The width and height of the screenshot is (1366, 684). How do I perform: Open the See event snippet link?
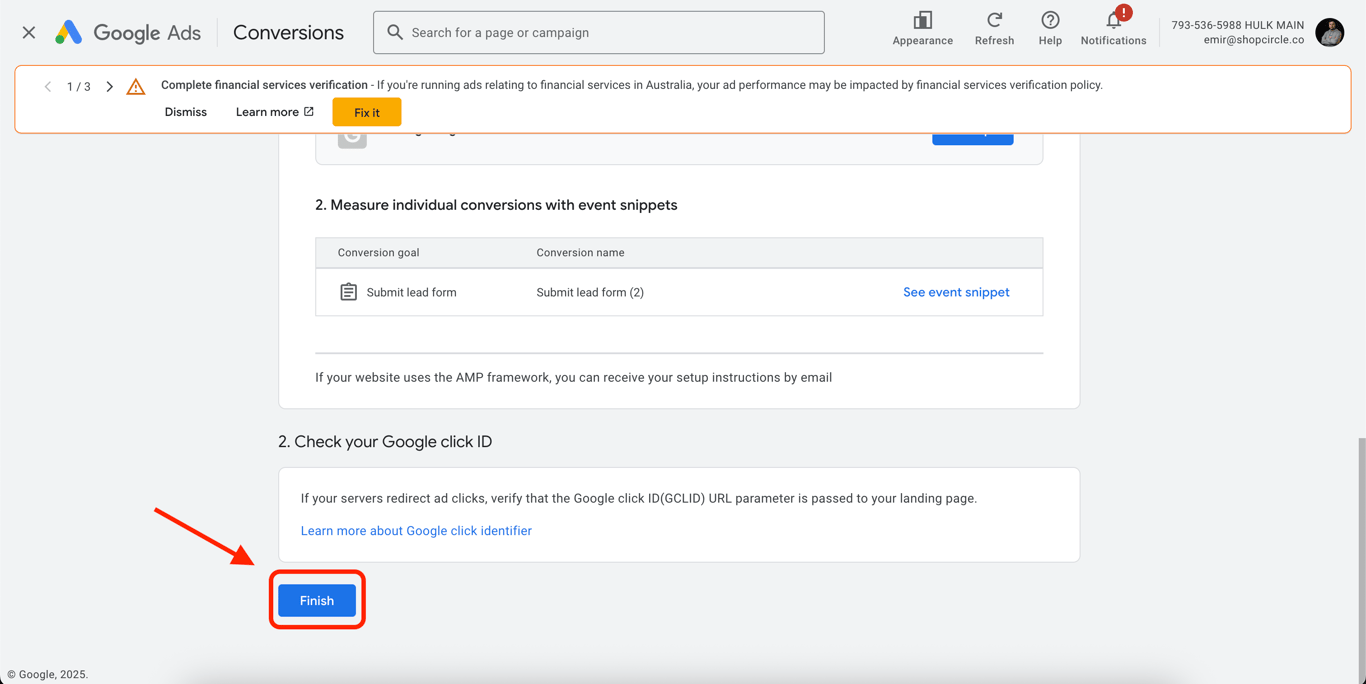click(x=956, y=292)
